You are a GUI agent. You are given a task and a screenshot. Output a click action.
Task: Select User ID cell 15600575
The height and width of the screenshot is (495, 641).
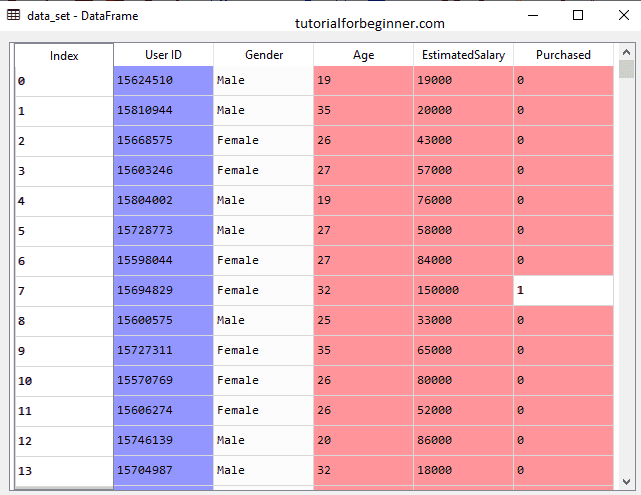[164, 320]
